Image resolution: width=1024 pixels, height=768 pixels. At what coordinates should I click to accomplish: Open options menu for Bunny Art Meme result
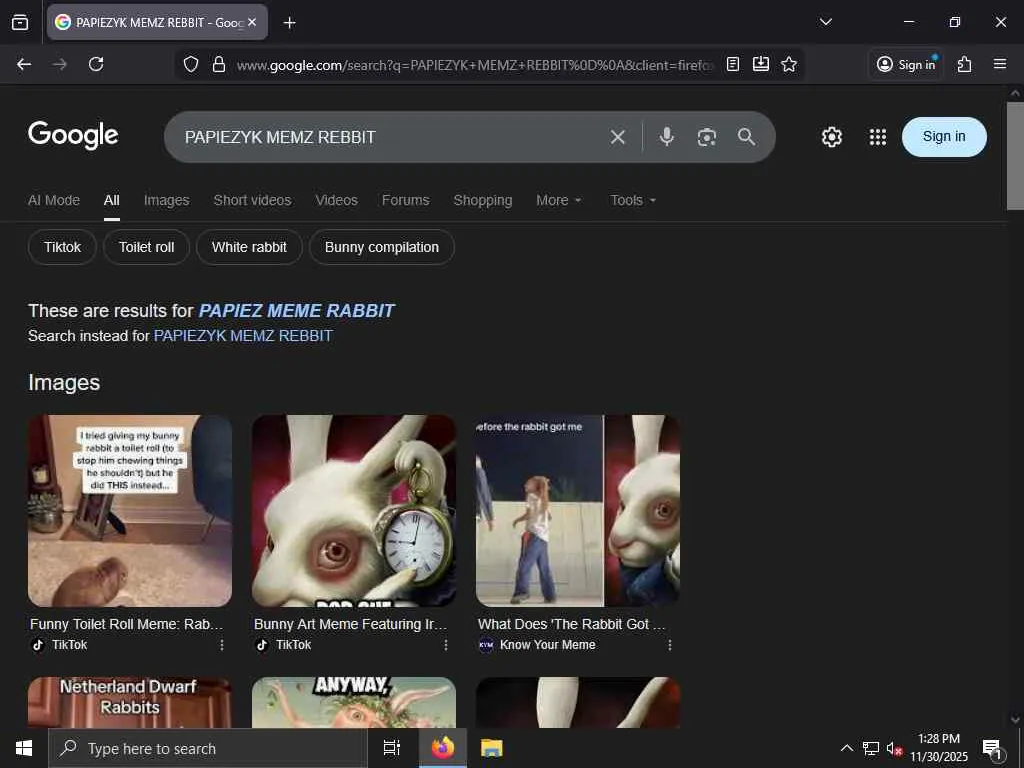(x=446, y=645)
